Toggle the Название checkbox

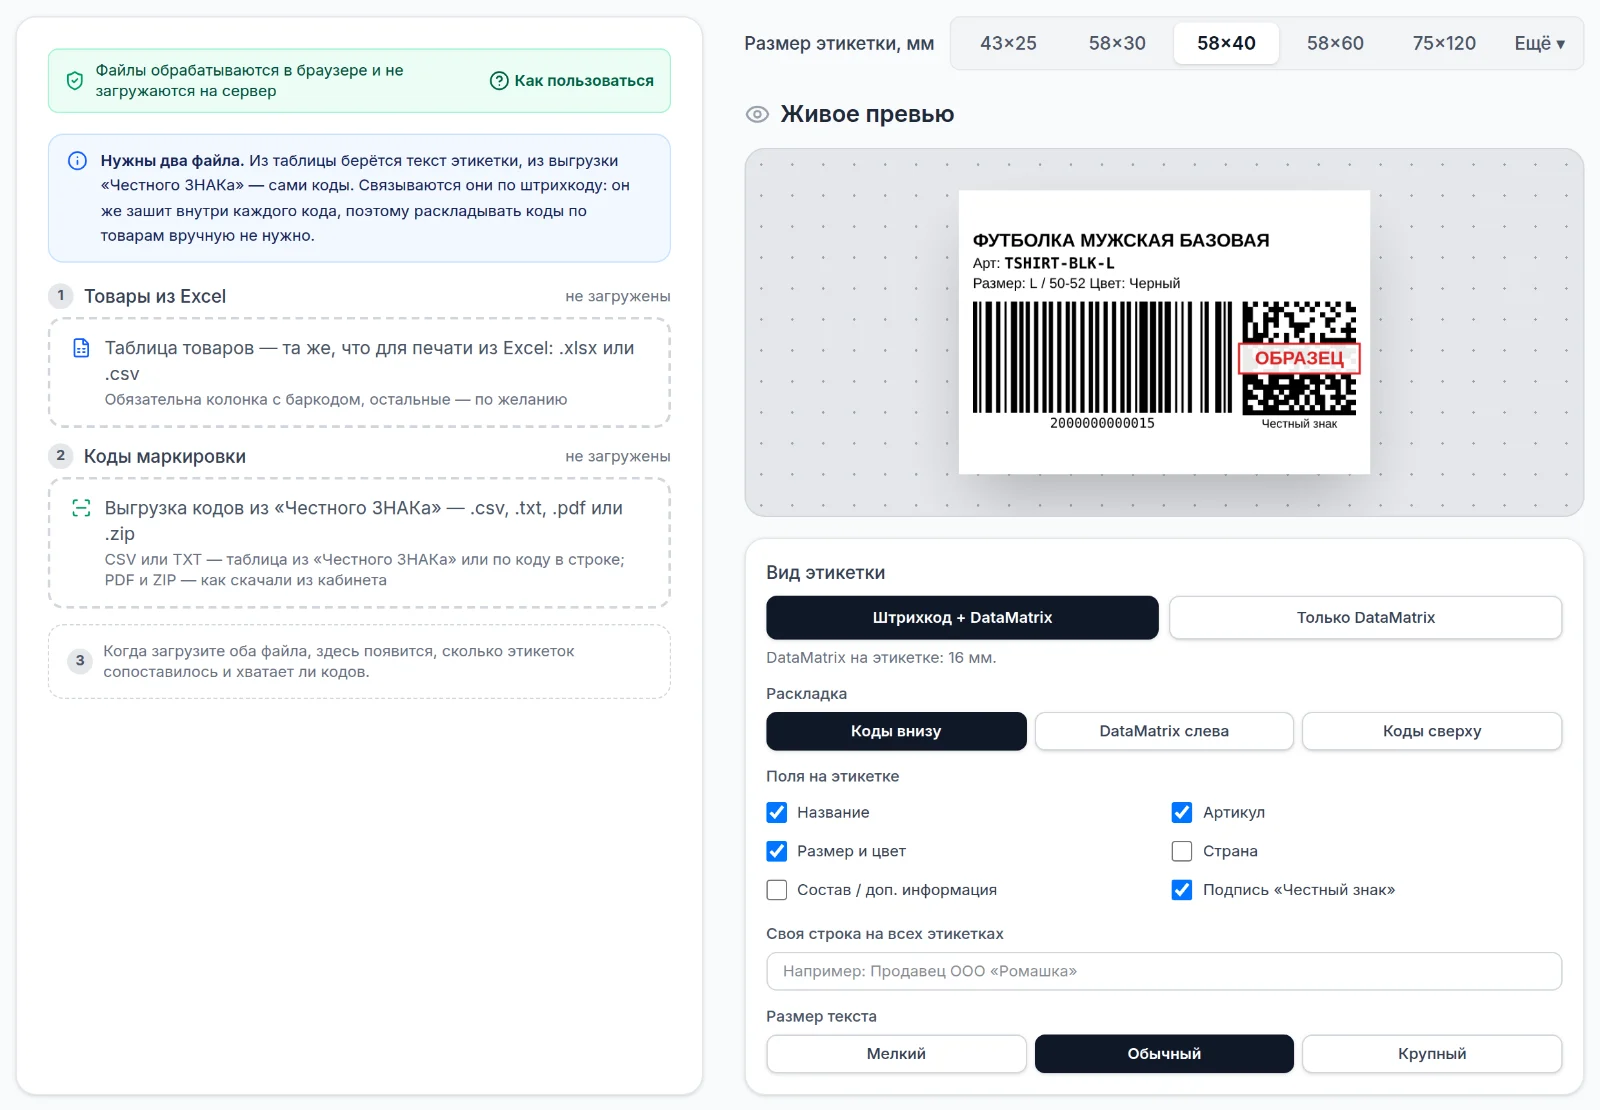click(x=777, y=812)
